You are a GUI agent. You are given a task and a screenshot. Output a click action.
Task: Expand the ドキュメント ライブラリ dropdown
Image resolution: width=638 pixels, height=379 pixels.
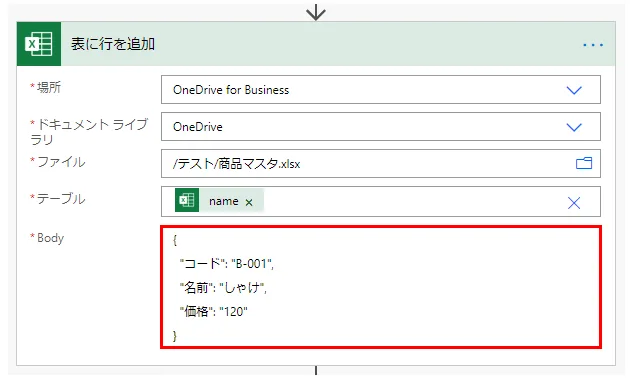(x=574, y=127)
